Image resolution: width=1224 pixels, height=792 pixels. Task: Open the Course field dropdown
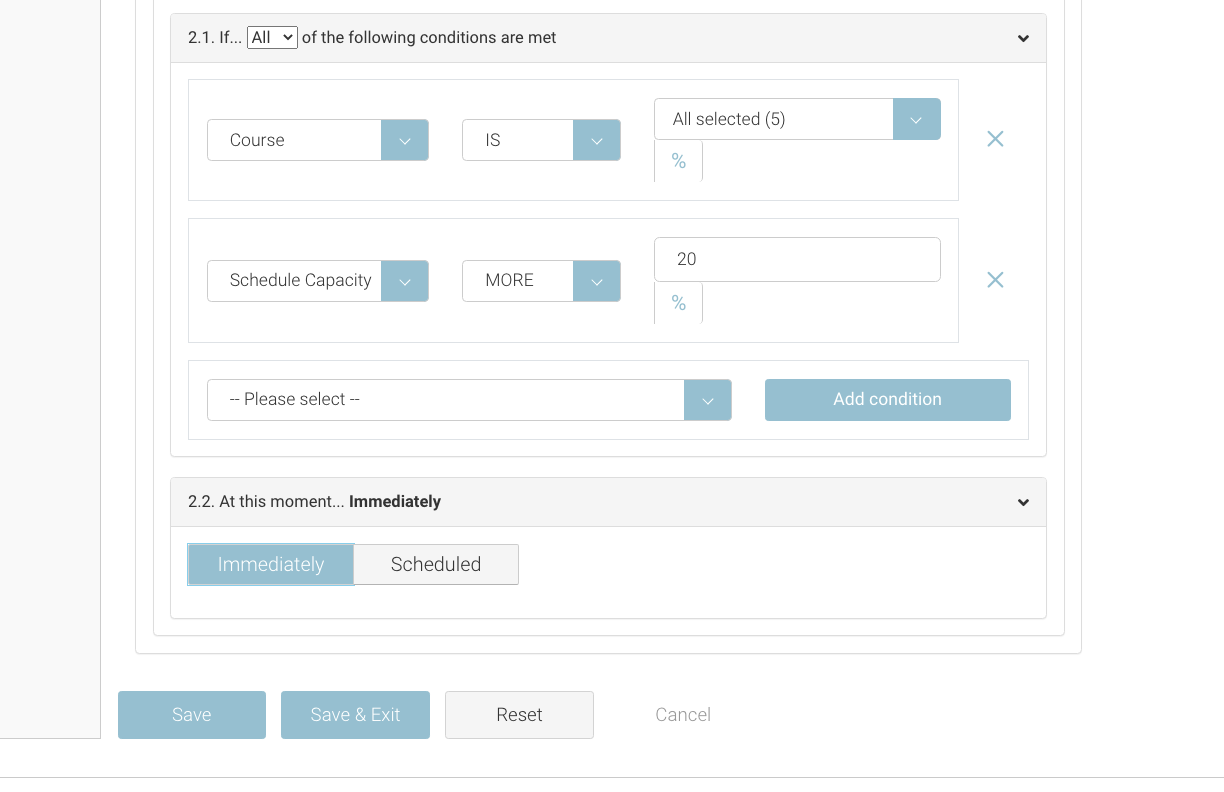[317, 140]
